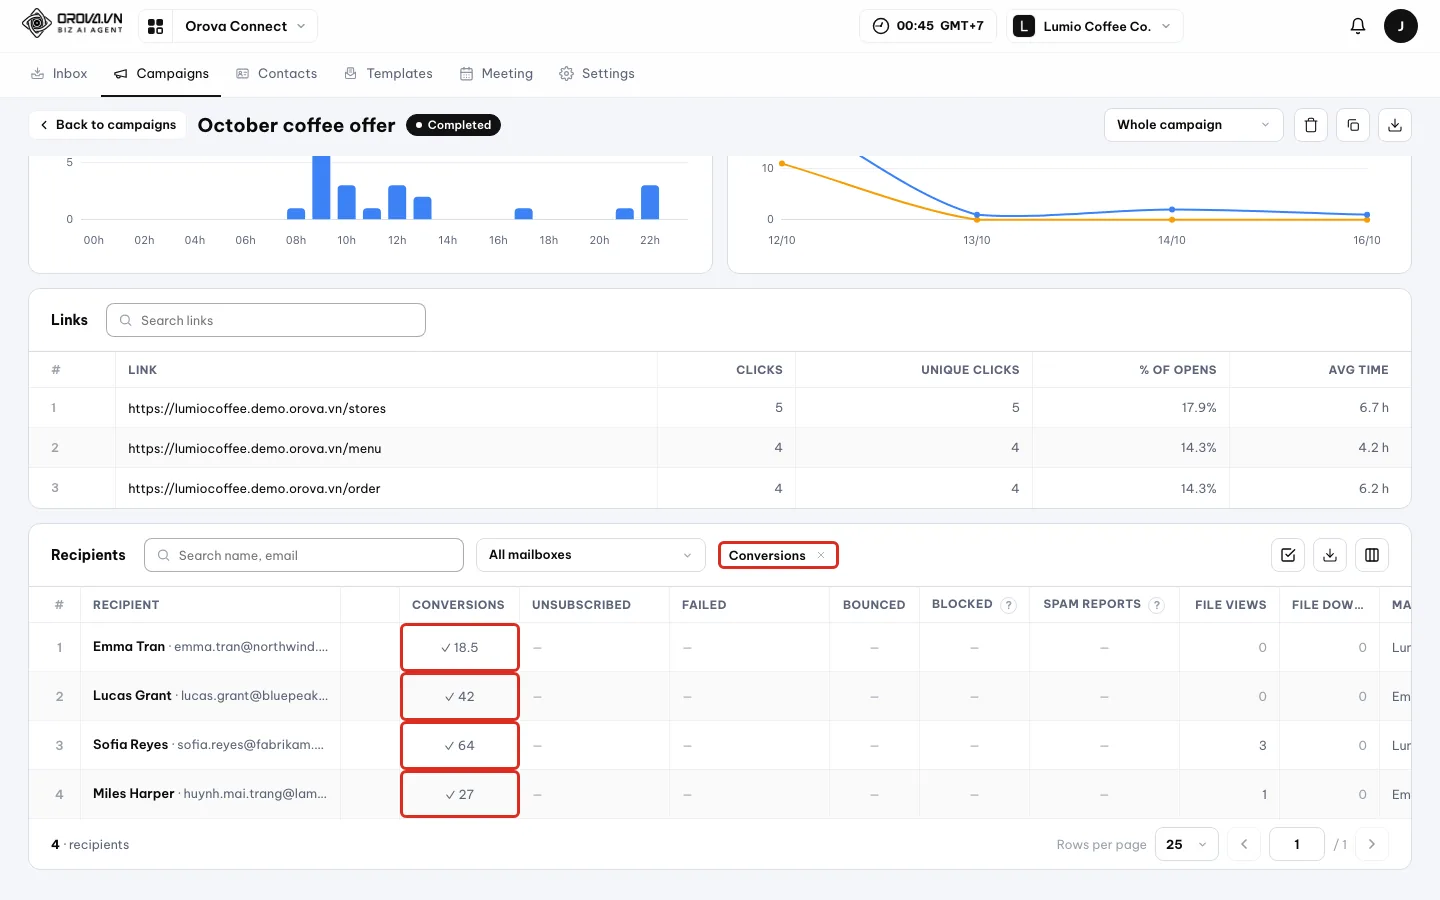Open the /menu link URL
The image size is (1440, 900).
pyautogui.click(x=255, y=448)
